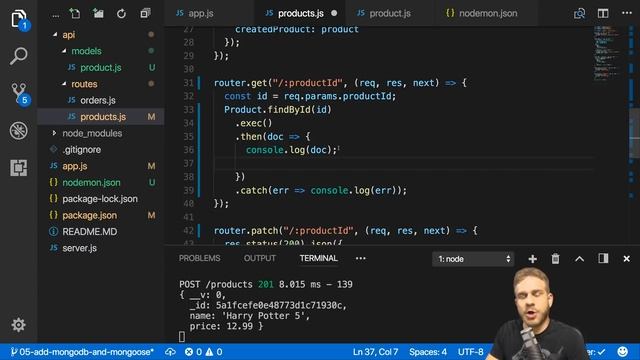
Task: Open product.js under models folder
Action: (x=101, y=67)
